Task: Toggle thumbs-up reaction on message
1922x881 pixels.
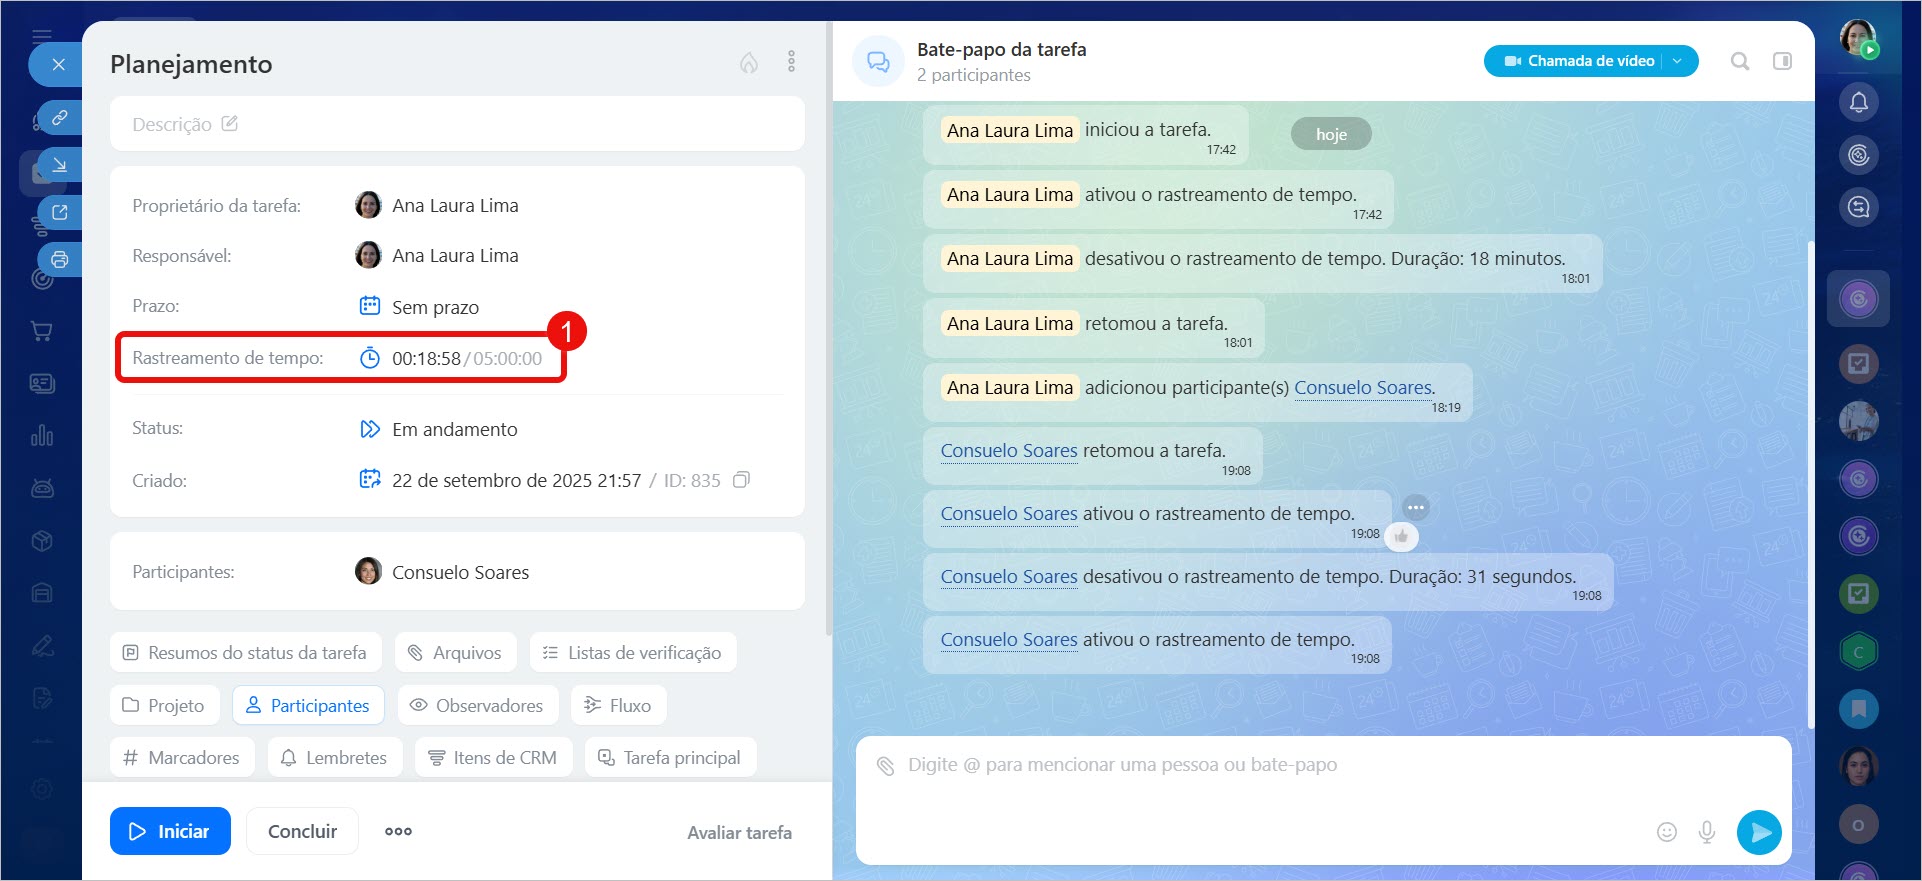Action: tap(1401, 537)
